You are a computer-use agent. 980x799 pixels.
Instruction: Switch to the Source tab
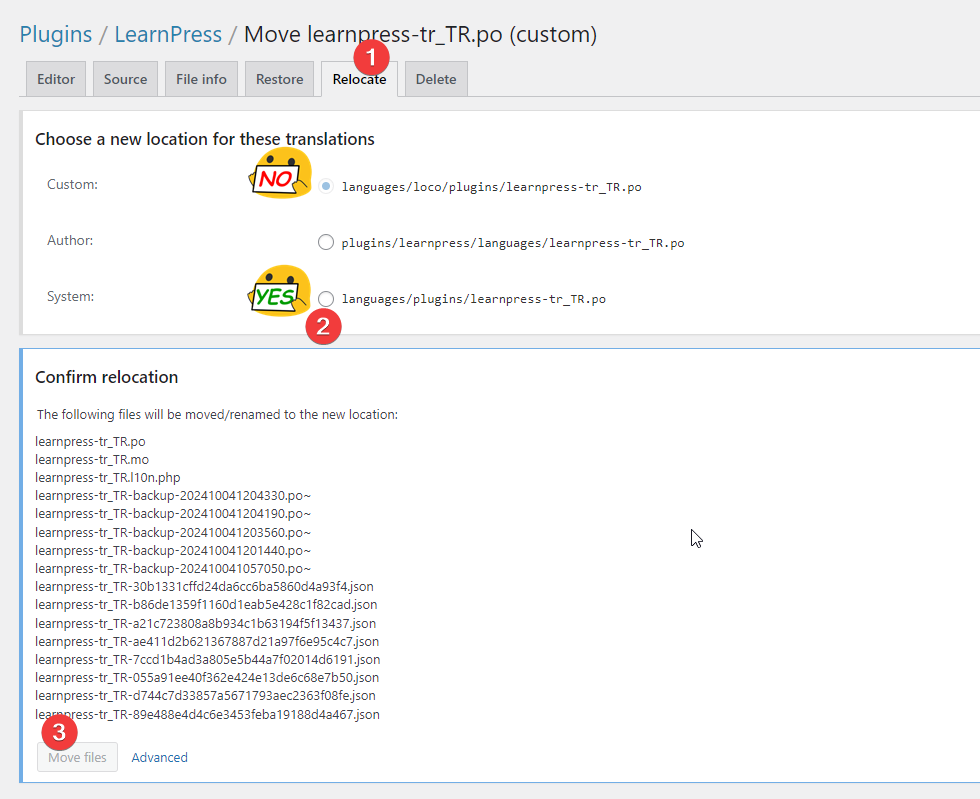(x=126, y=79)
